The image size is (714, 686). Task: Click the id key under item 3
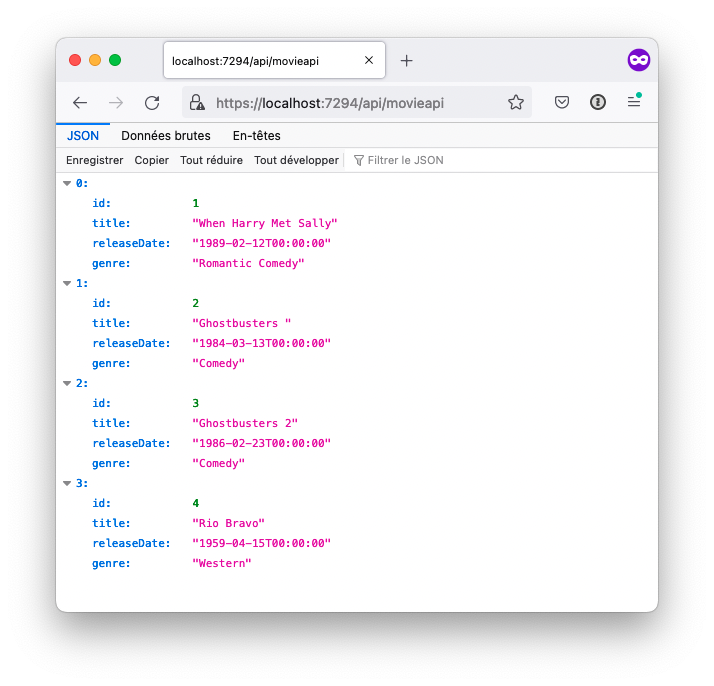point(102,503)
